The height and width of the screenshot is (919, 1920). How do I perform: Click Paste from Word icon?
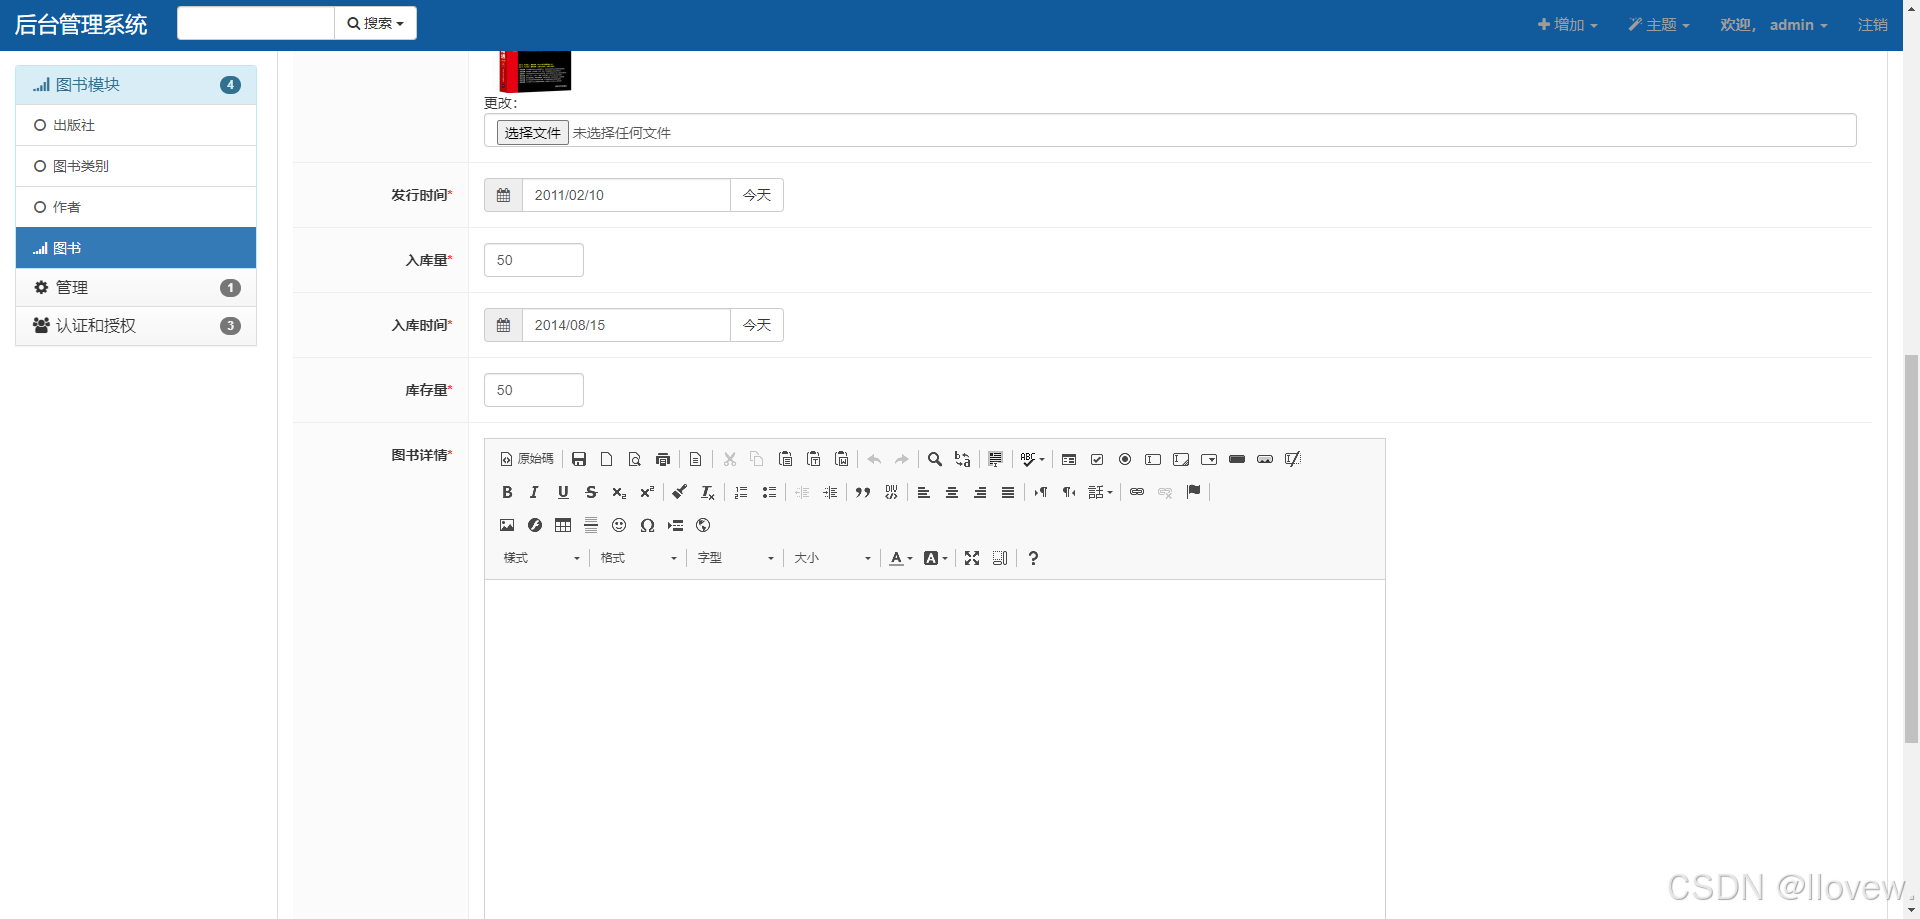click(x=842, y=459)
